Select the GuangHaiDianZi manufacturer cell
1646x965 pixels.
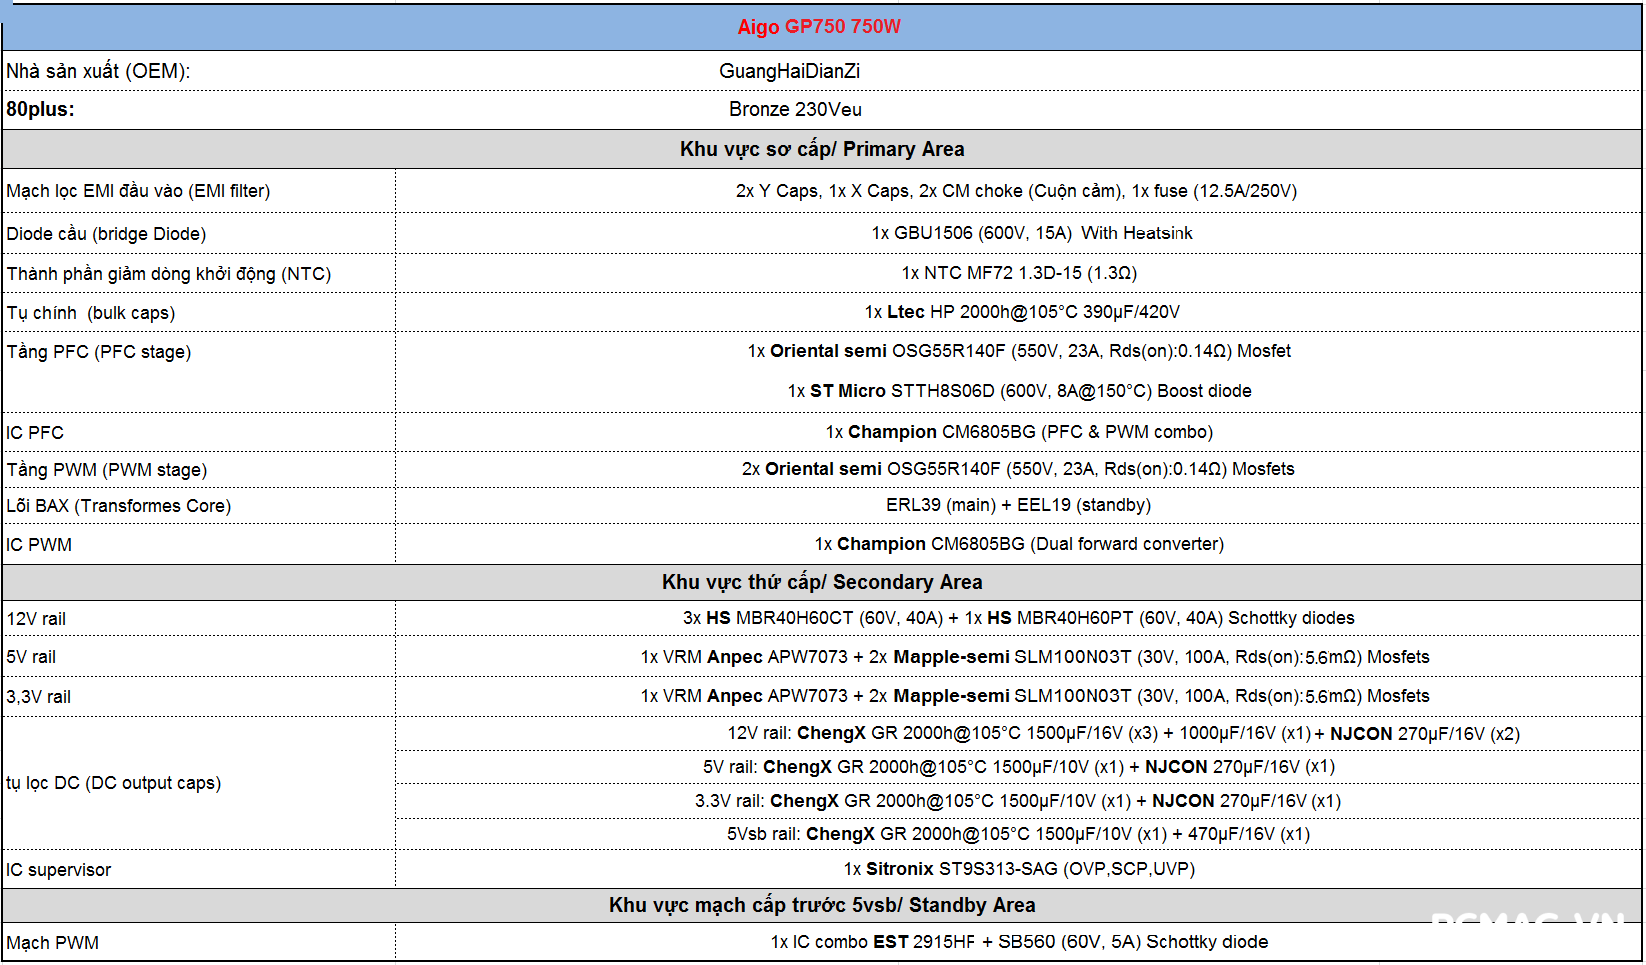[789, 71]
